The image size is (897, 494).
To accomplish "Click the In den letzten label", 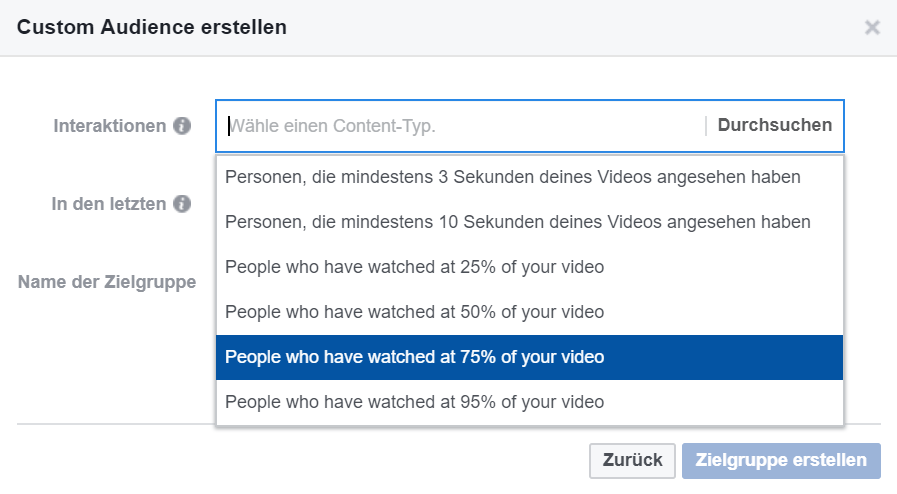I will [x=109, y=204].
